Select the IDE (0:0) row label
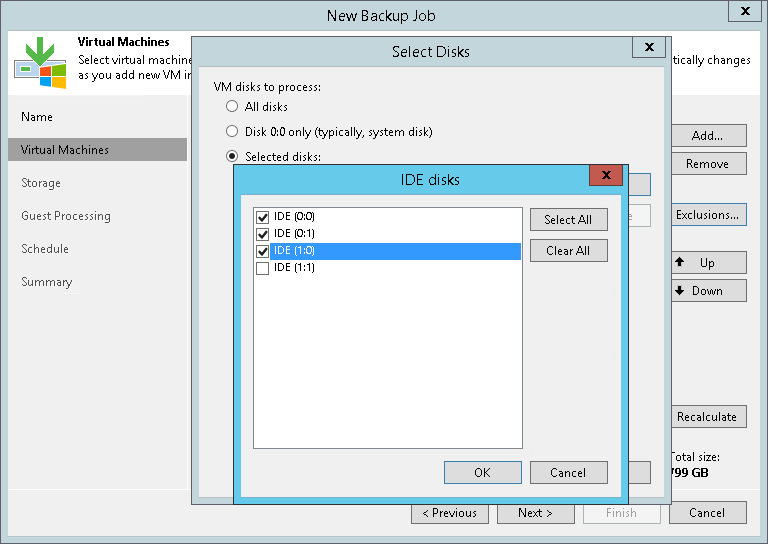The height and width of the screenshot is (544, 768). click(294, 216)
